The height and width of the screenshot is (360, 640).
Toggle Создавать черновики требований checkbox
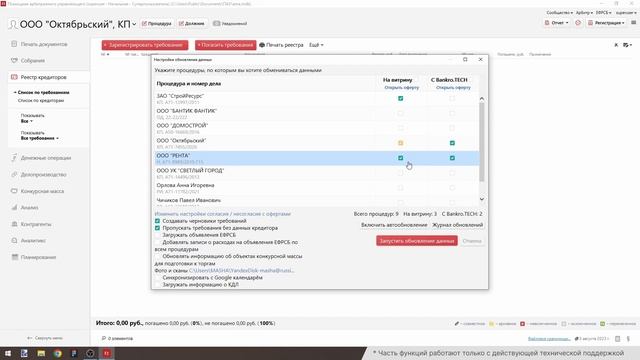(157, 221)
